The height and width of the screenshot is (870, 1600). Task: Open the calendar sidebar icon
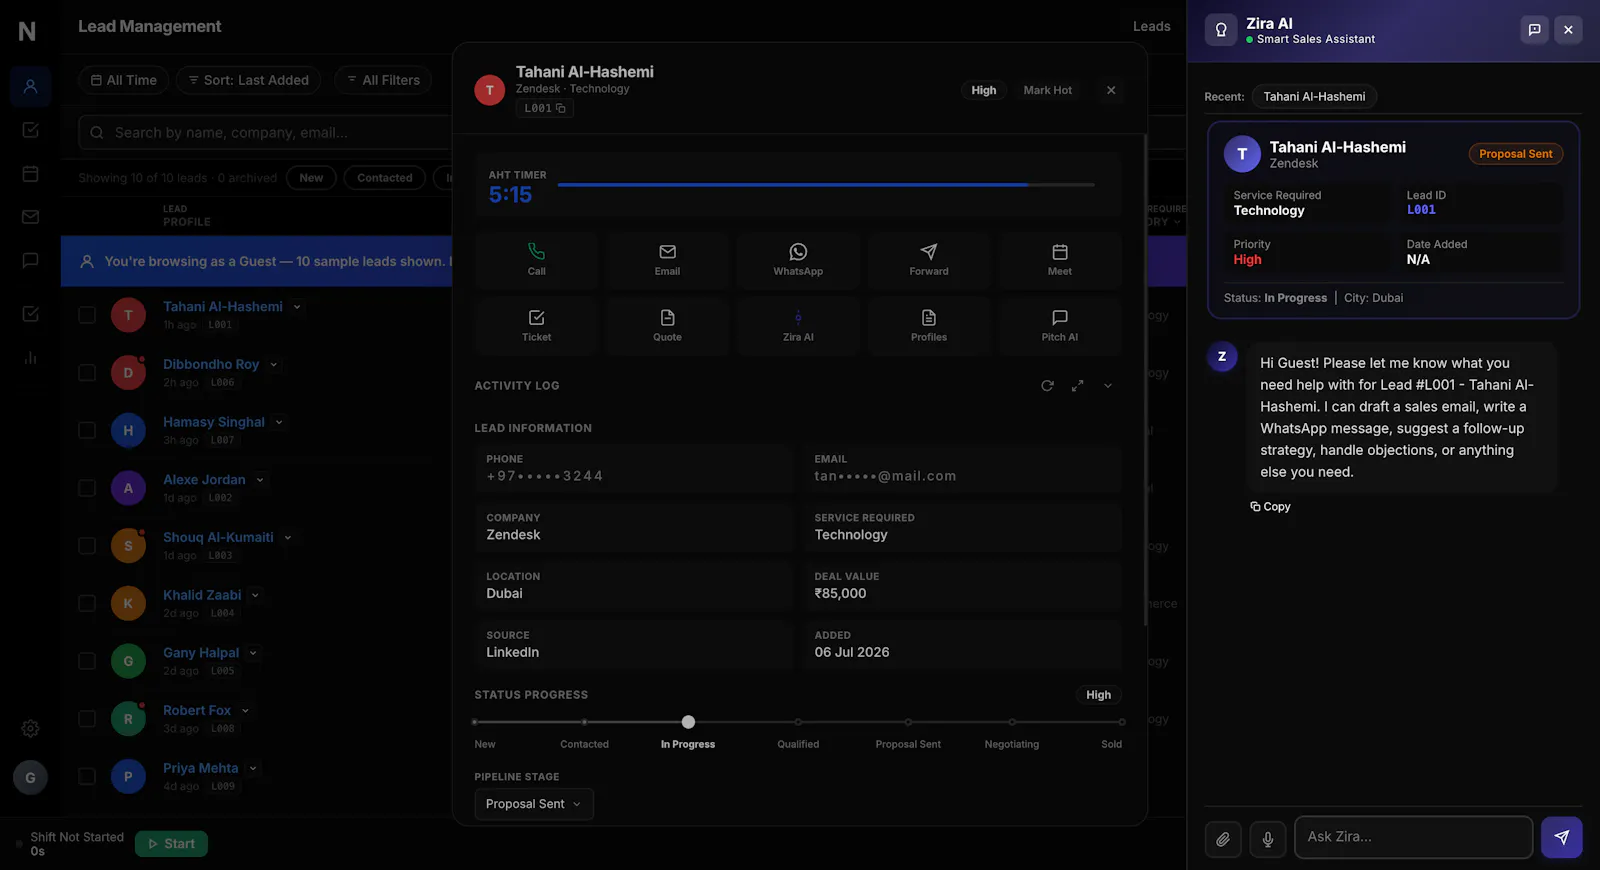tap(30, 174)
